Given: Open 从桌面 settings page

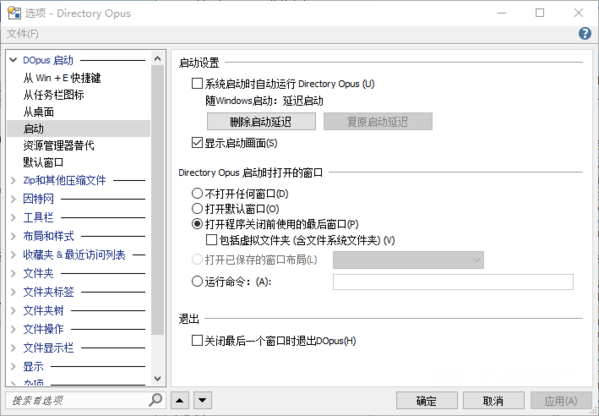Looking at the screenshot, I should click(39, 112).
